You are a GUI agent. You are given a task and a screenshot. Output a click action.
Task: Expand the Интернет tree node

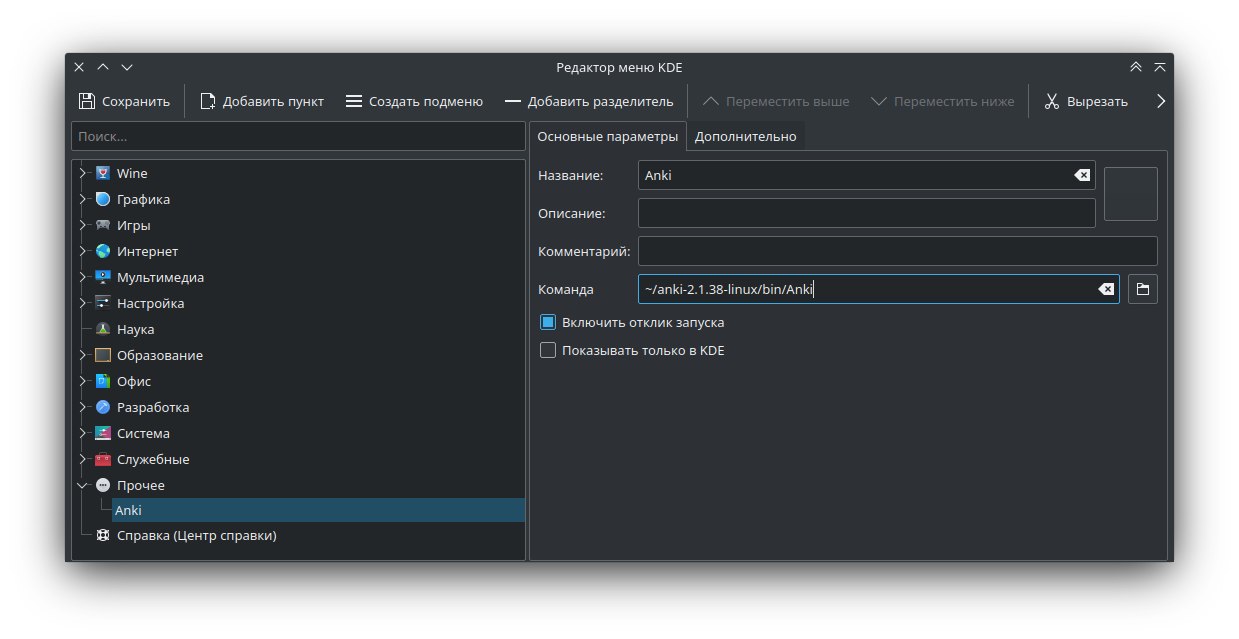pyautogui.click(x=84, y=251)
